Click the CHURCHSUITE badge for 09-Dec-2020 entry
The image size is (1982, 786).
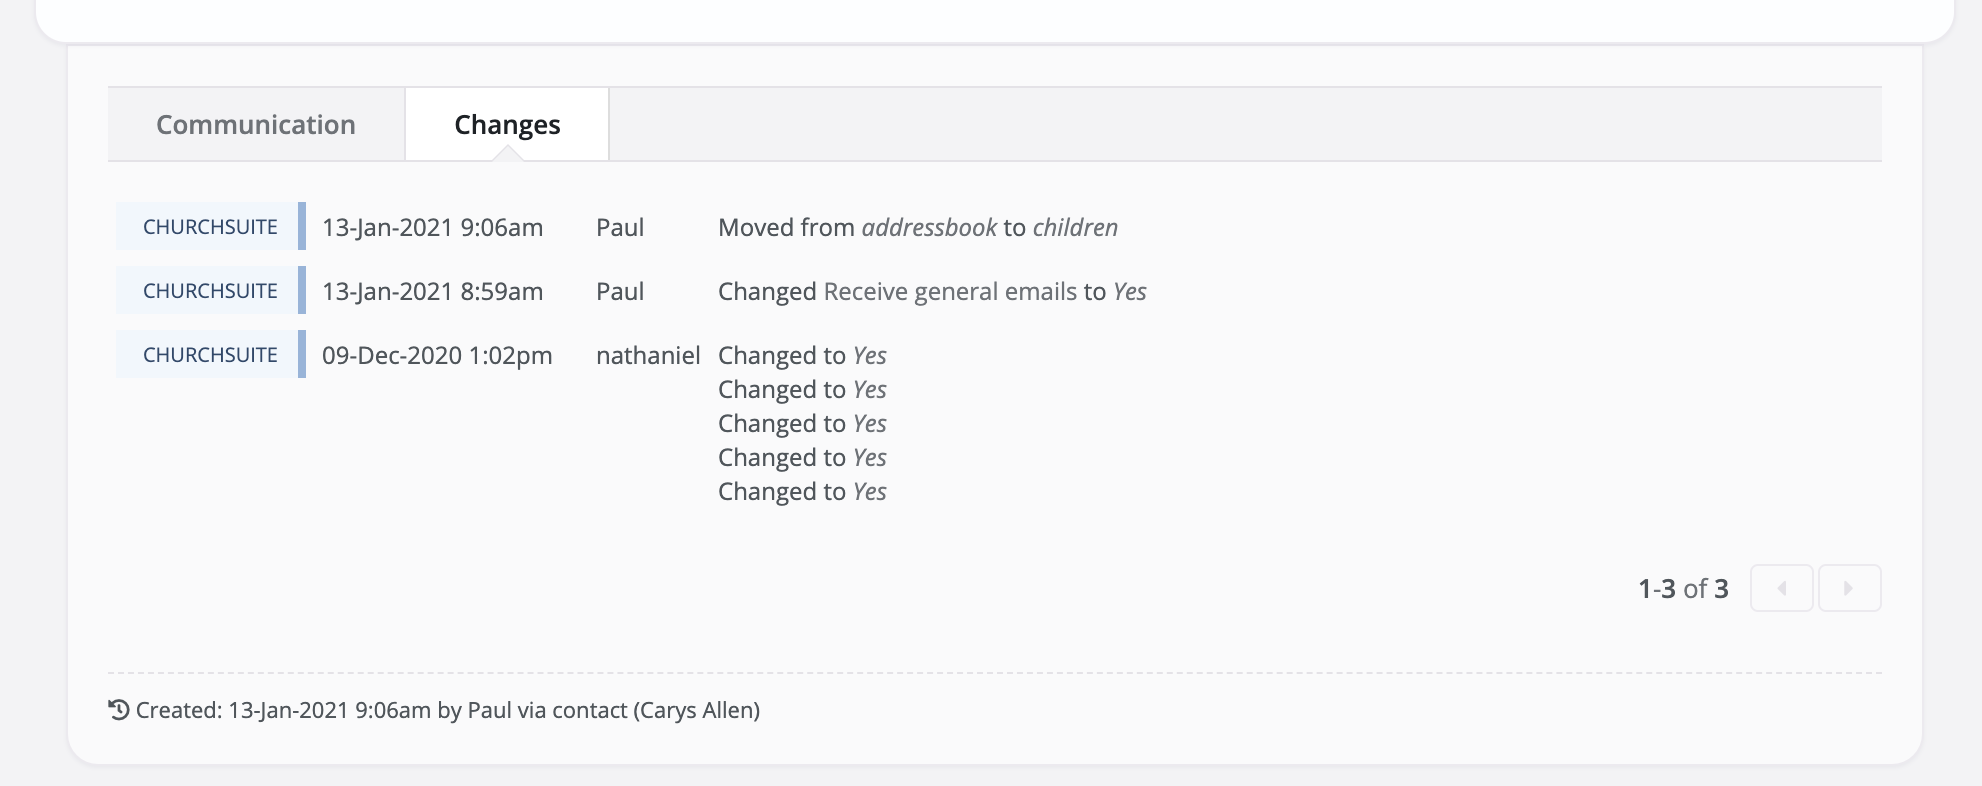click(x=210, y=355)
